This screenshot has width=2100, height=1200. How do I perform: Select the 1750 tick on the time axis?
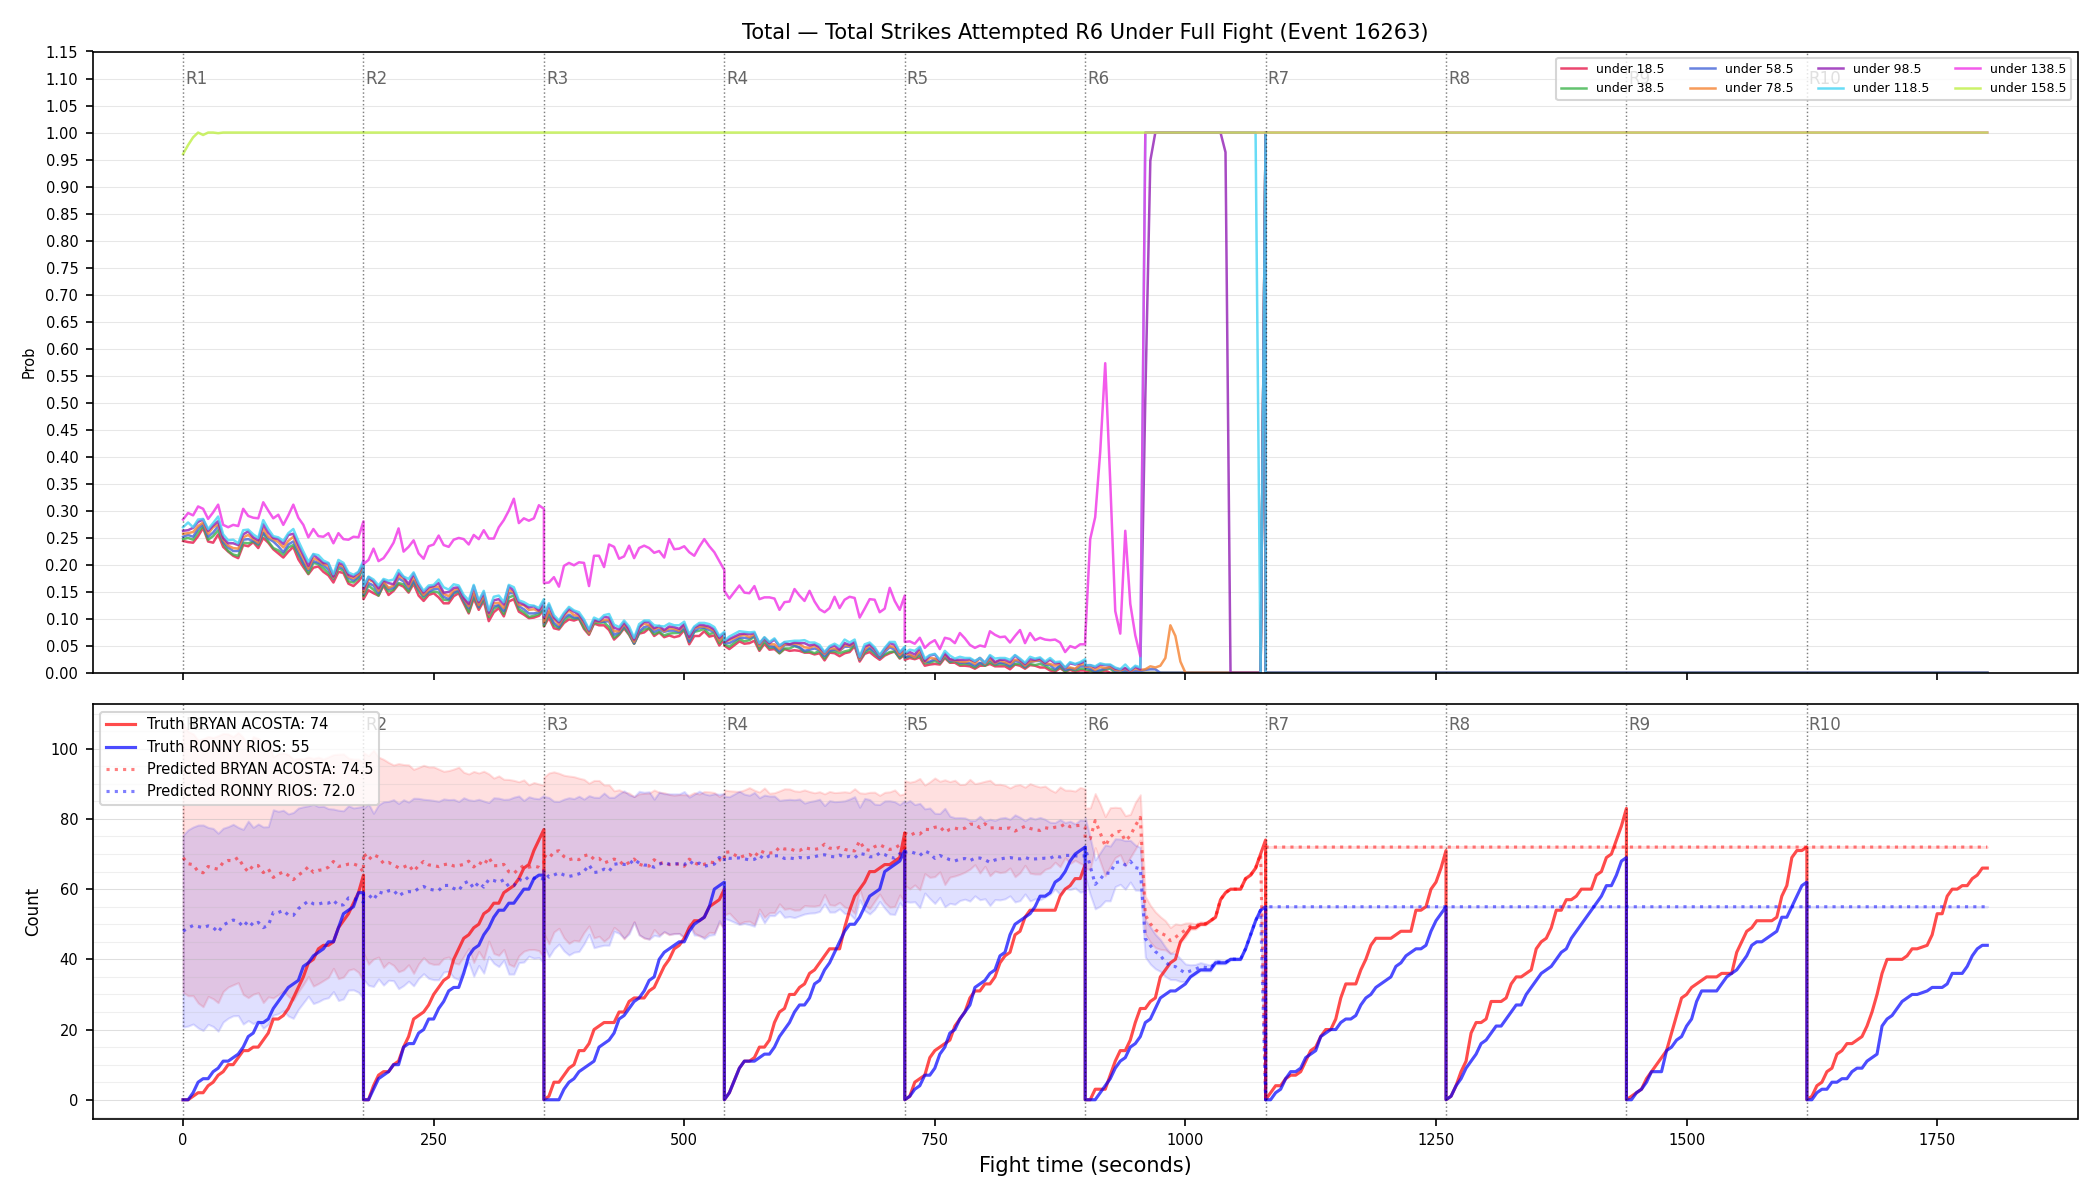pos(1937,1139)
